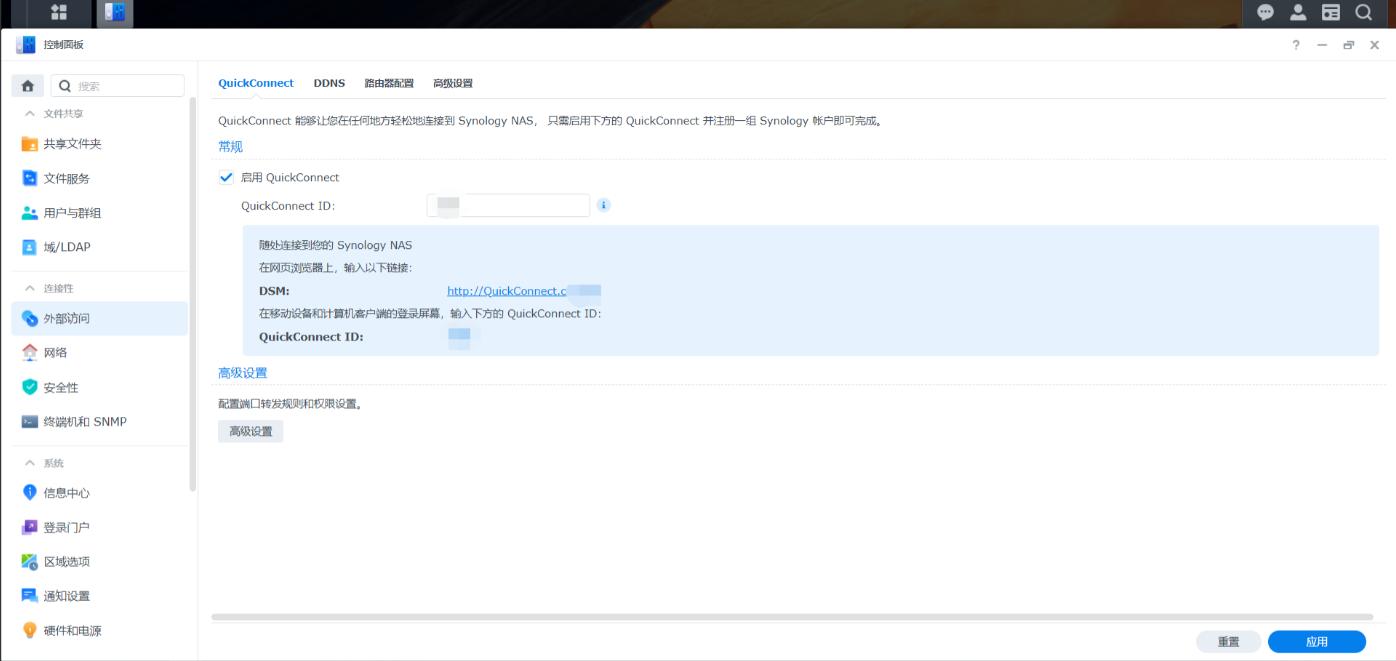Collapse the 连接性 sidebar section
The width and height of the screenshot is (1396, 661).
click(30, 288)
